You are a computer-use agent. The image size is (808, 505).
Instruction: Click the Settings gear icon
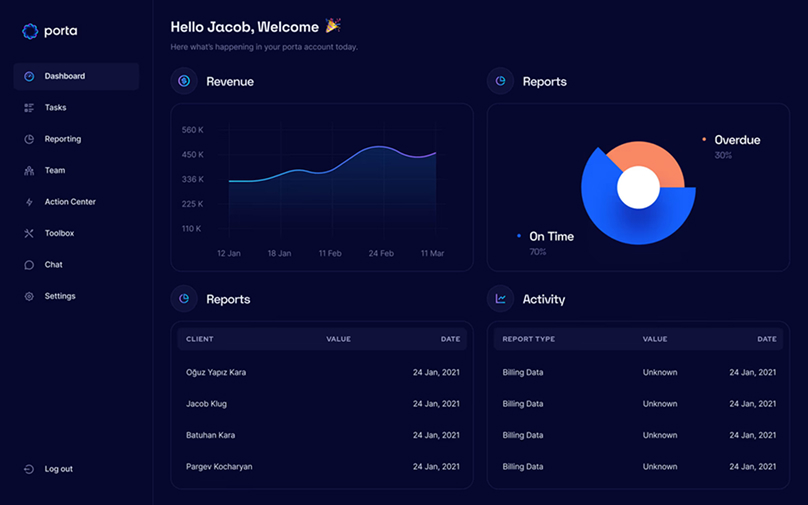click(x=29, y=297)
